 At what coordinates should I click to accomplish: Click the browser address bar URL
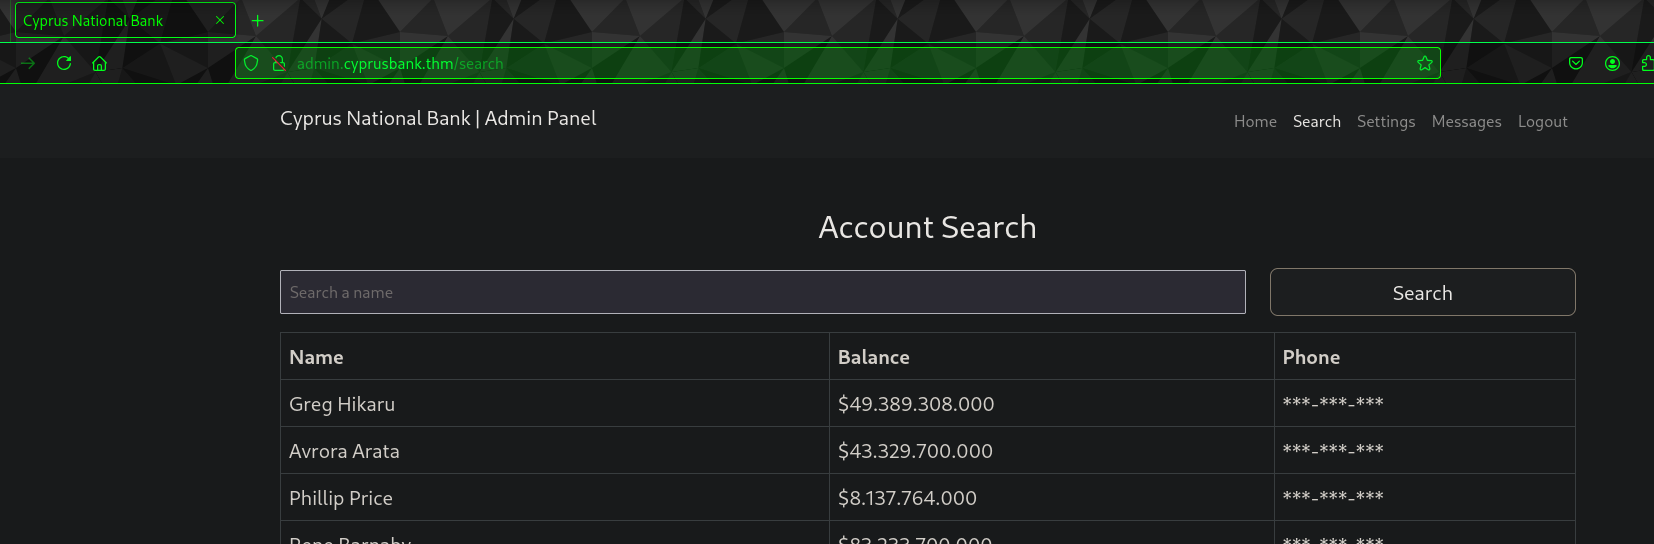point(400,63)
